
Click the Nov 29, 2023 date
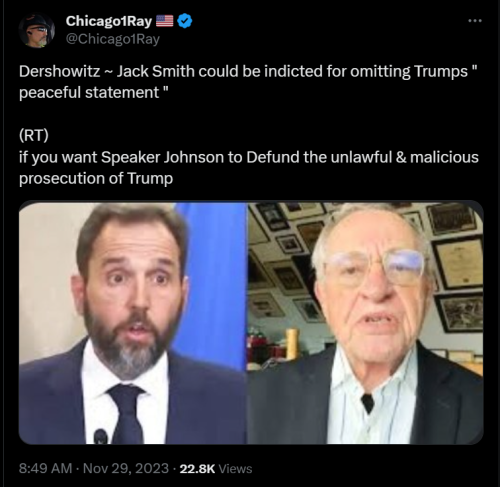[x=126, y=468]
